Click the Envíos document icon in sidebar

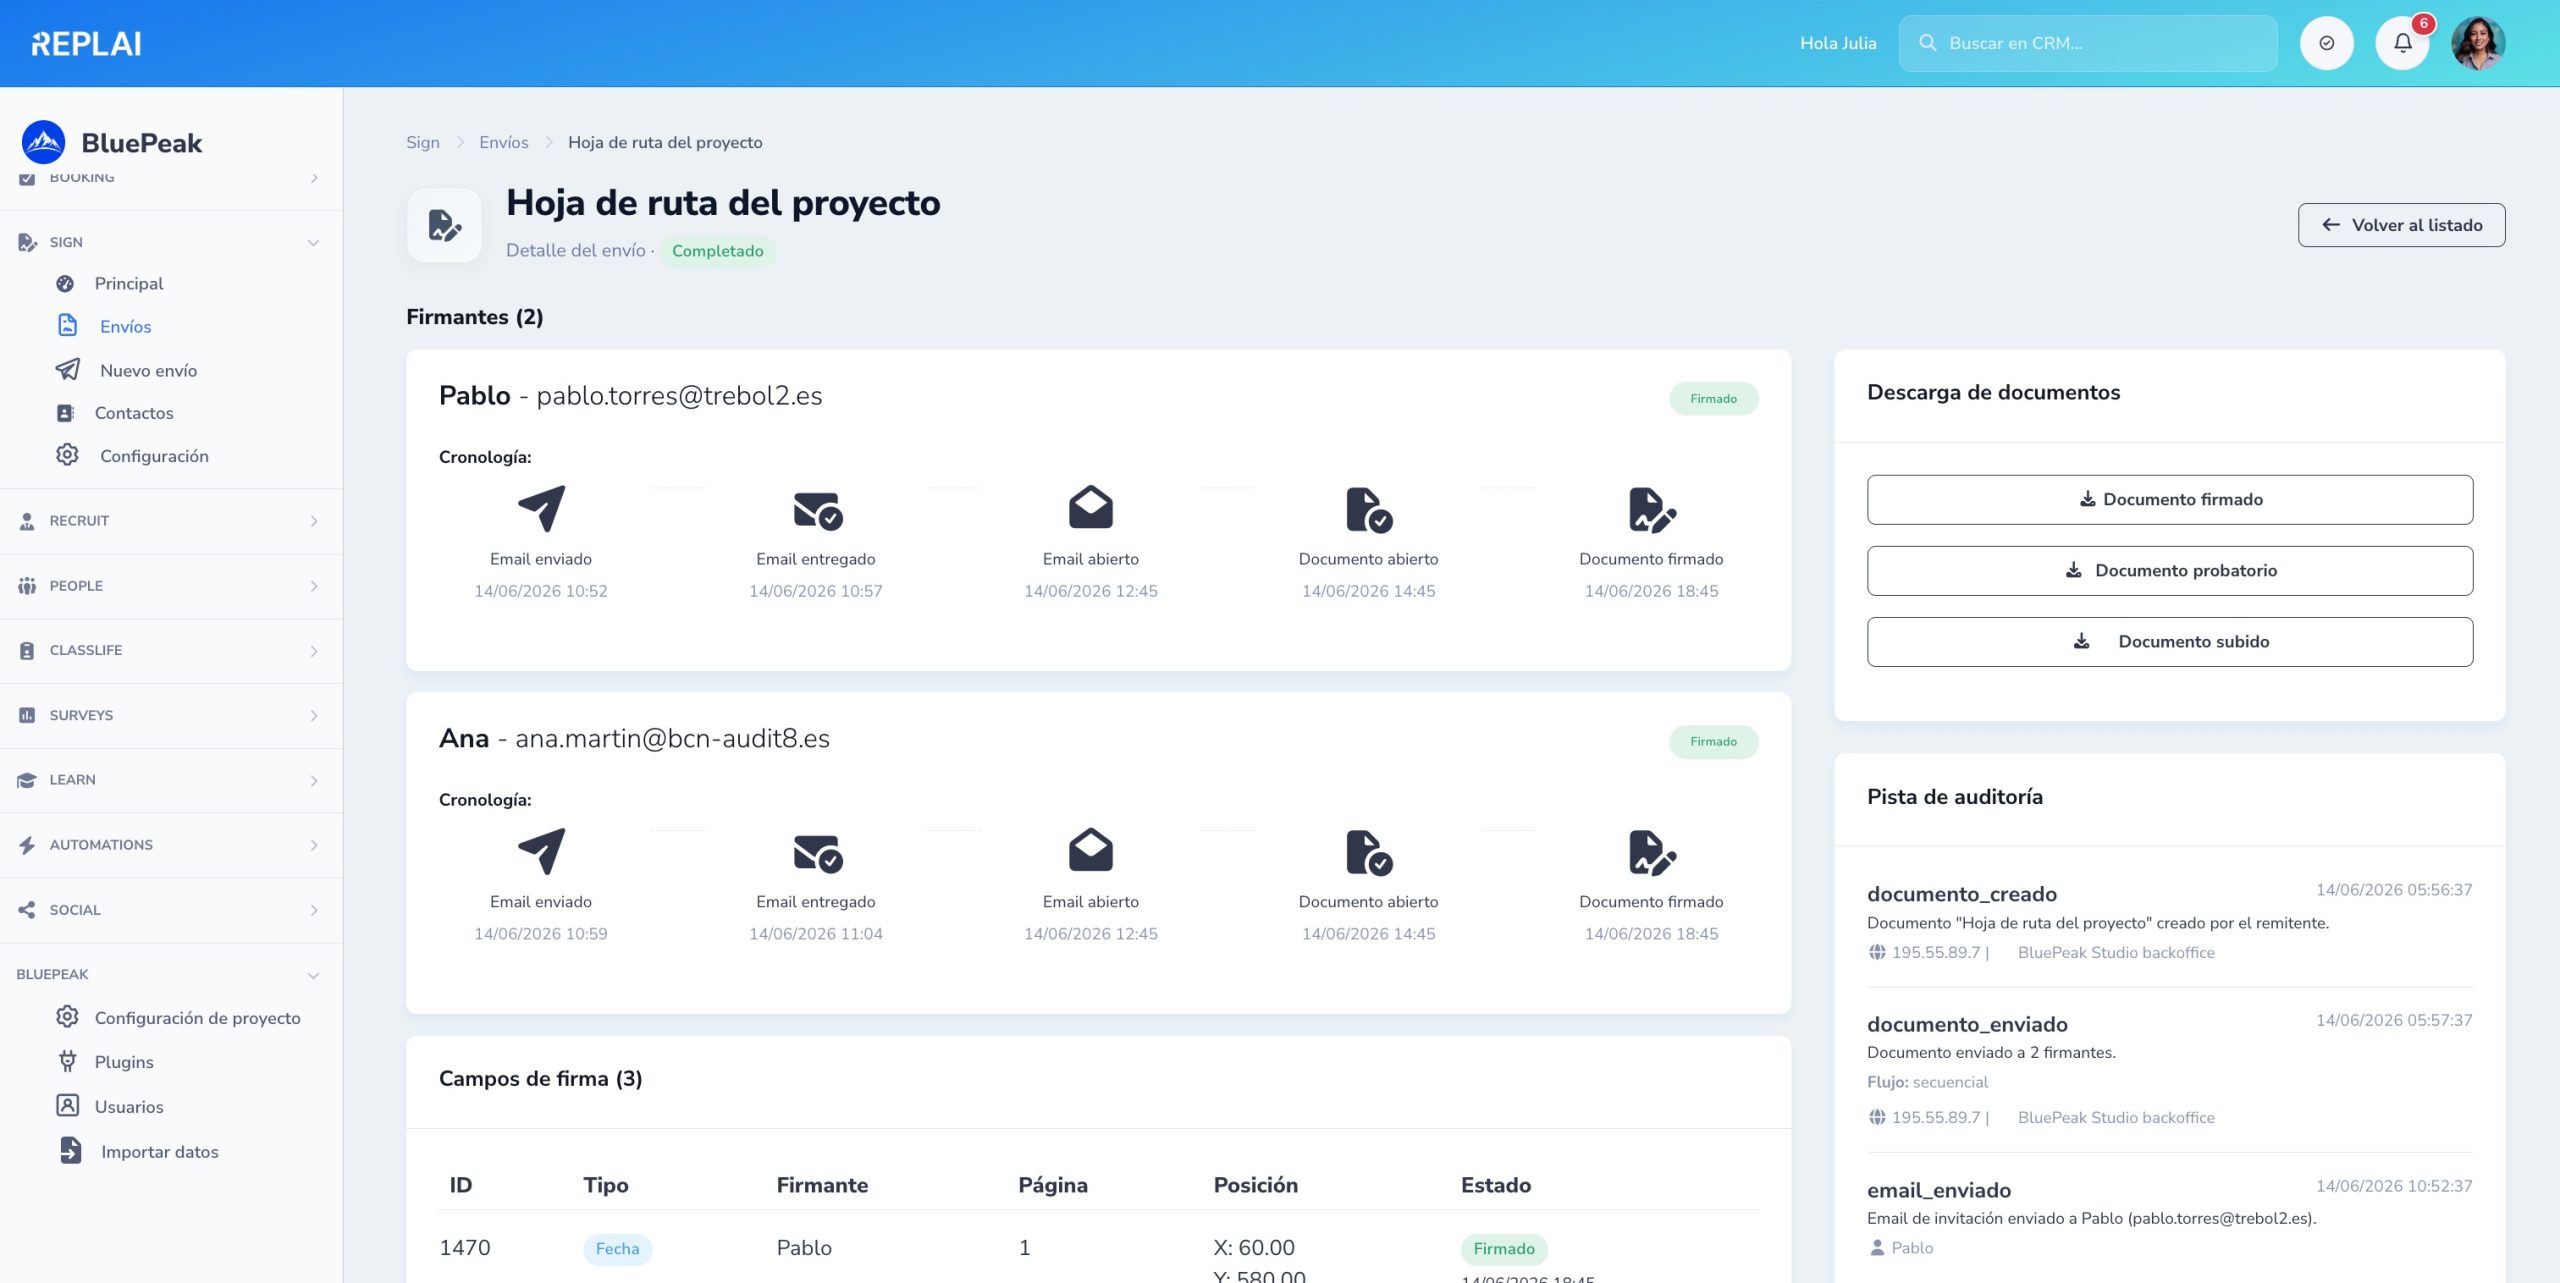point(67,326)
